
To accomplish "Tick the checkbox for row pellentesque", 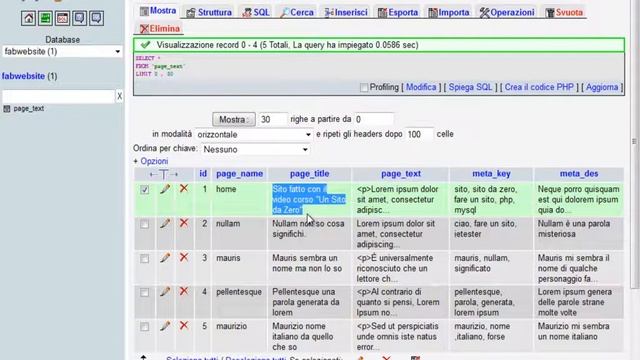I will (x=144, y=293).
